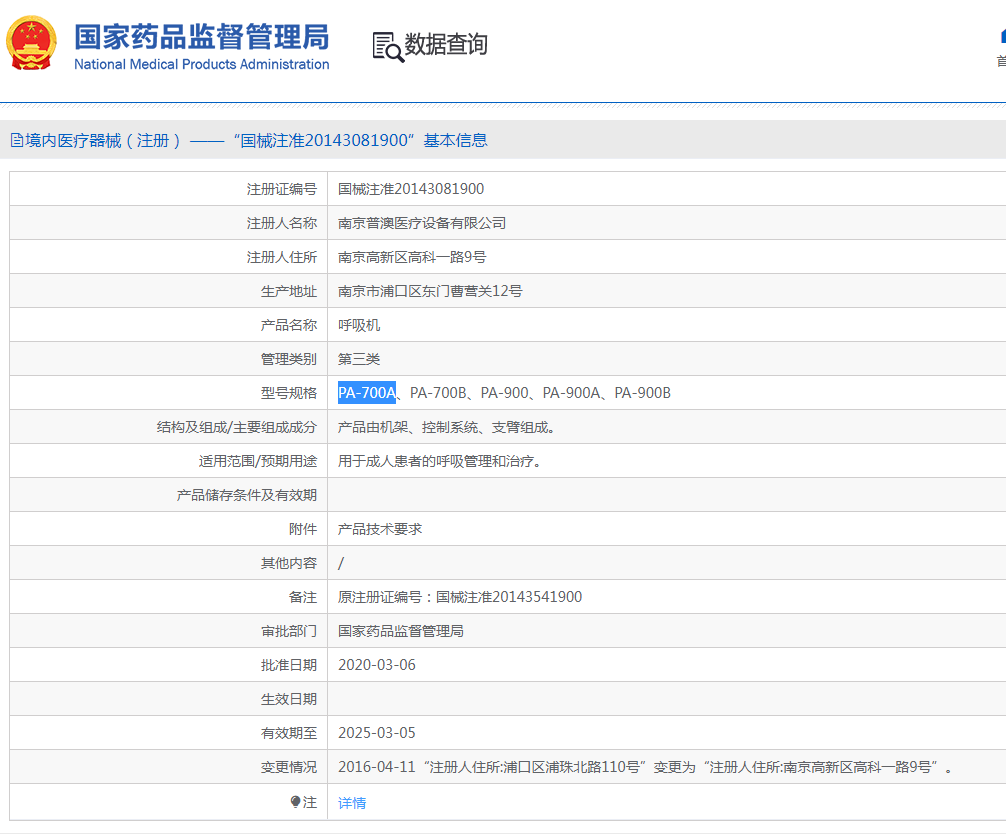
Task: Click the 结构及组成/主要组成成分 label
Action: pyautogui.click(x=237, y=427)
